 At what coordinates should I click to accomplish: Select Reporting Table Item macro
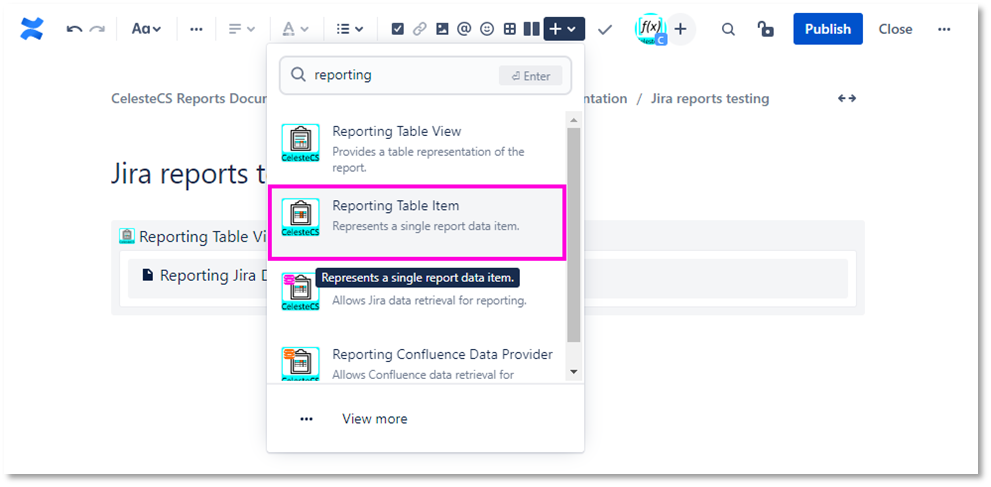point(417,221)
